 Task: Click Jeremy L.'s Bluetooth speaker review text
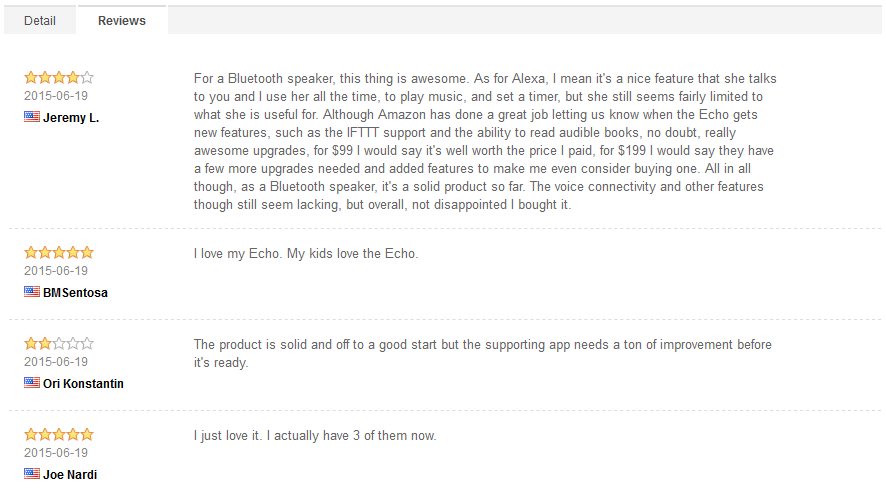(x=485, y=141)
